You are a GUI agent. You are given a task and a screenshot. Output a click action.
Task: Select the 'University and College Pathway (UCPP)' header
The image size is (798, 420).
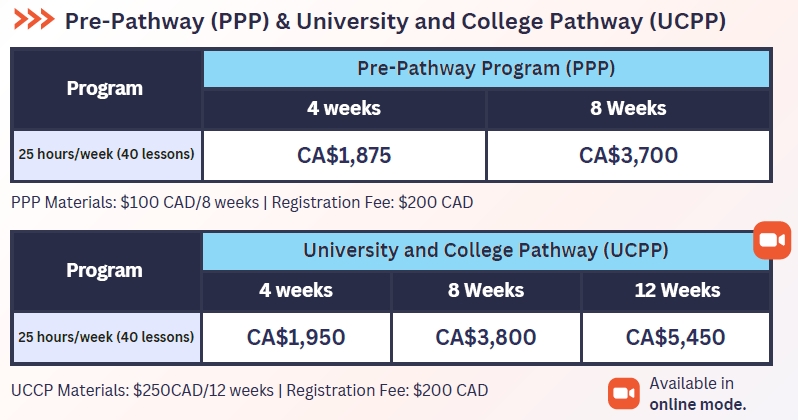click(x=486, y=250)
